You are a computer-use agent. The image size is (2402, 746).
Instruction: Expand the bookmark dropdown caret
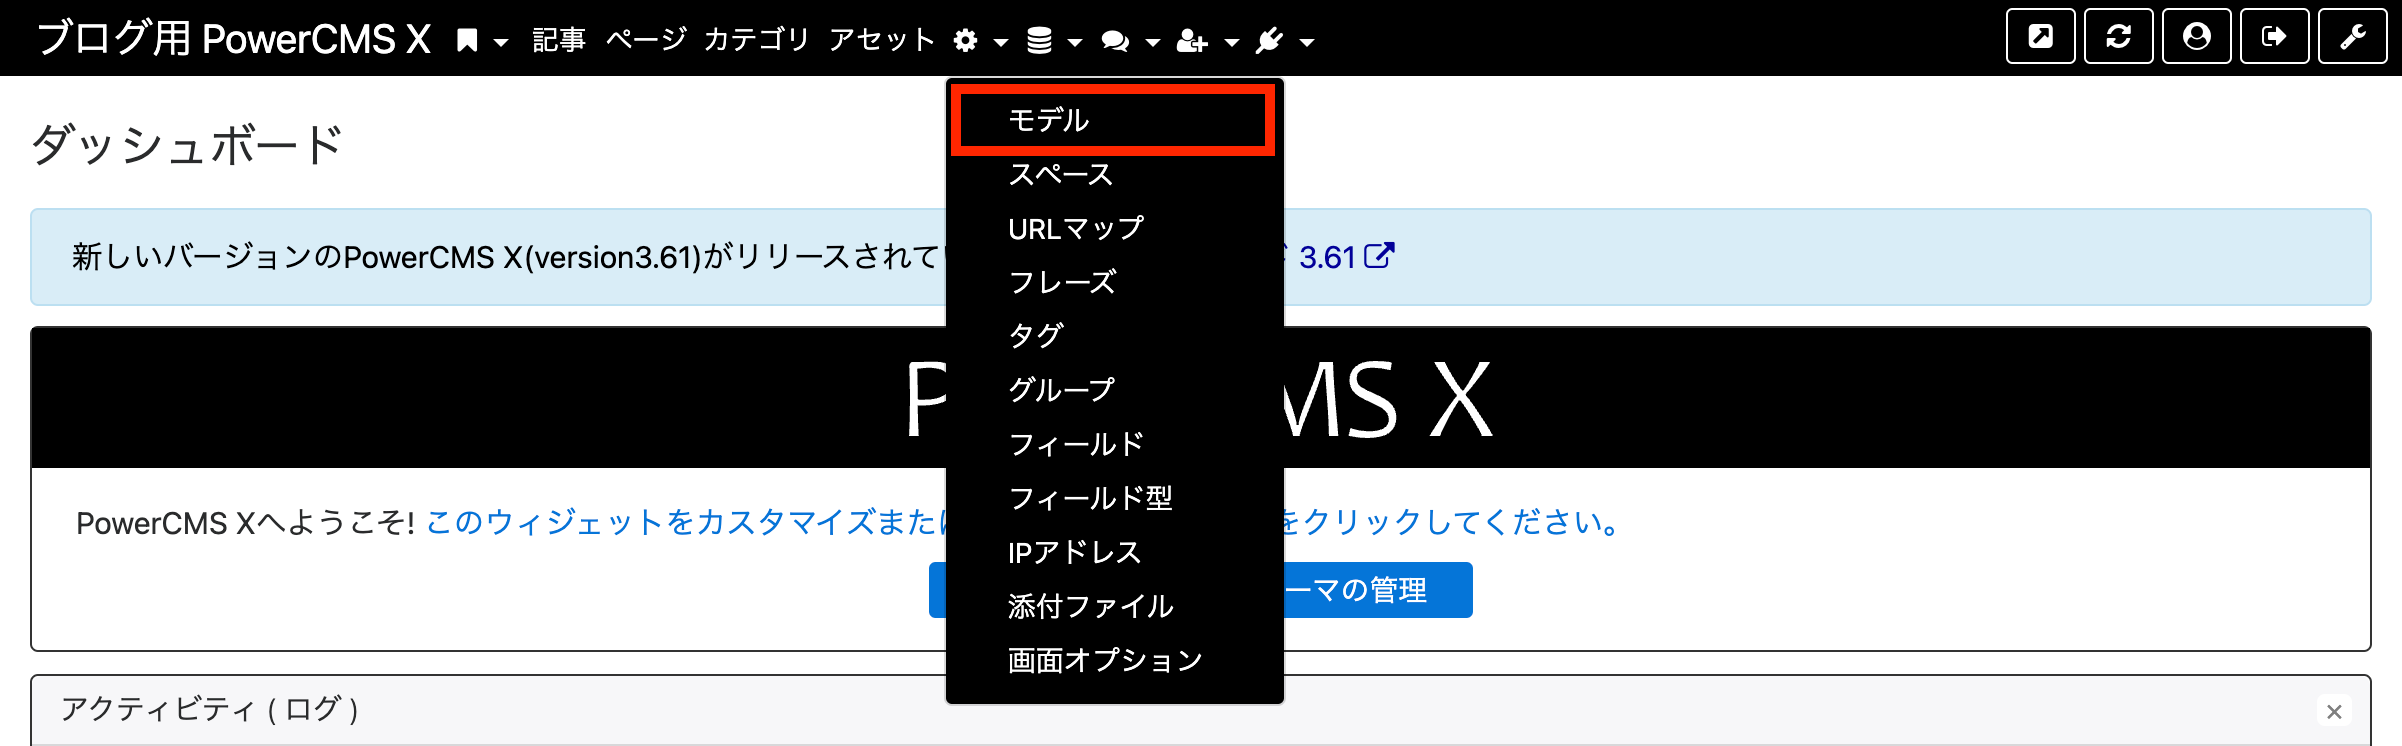click(x=501, y=42)
